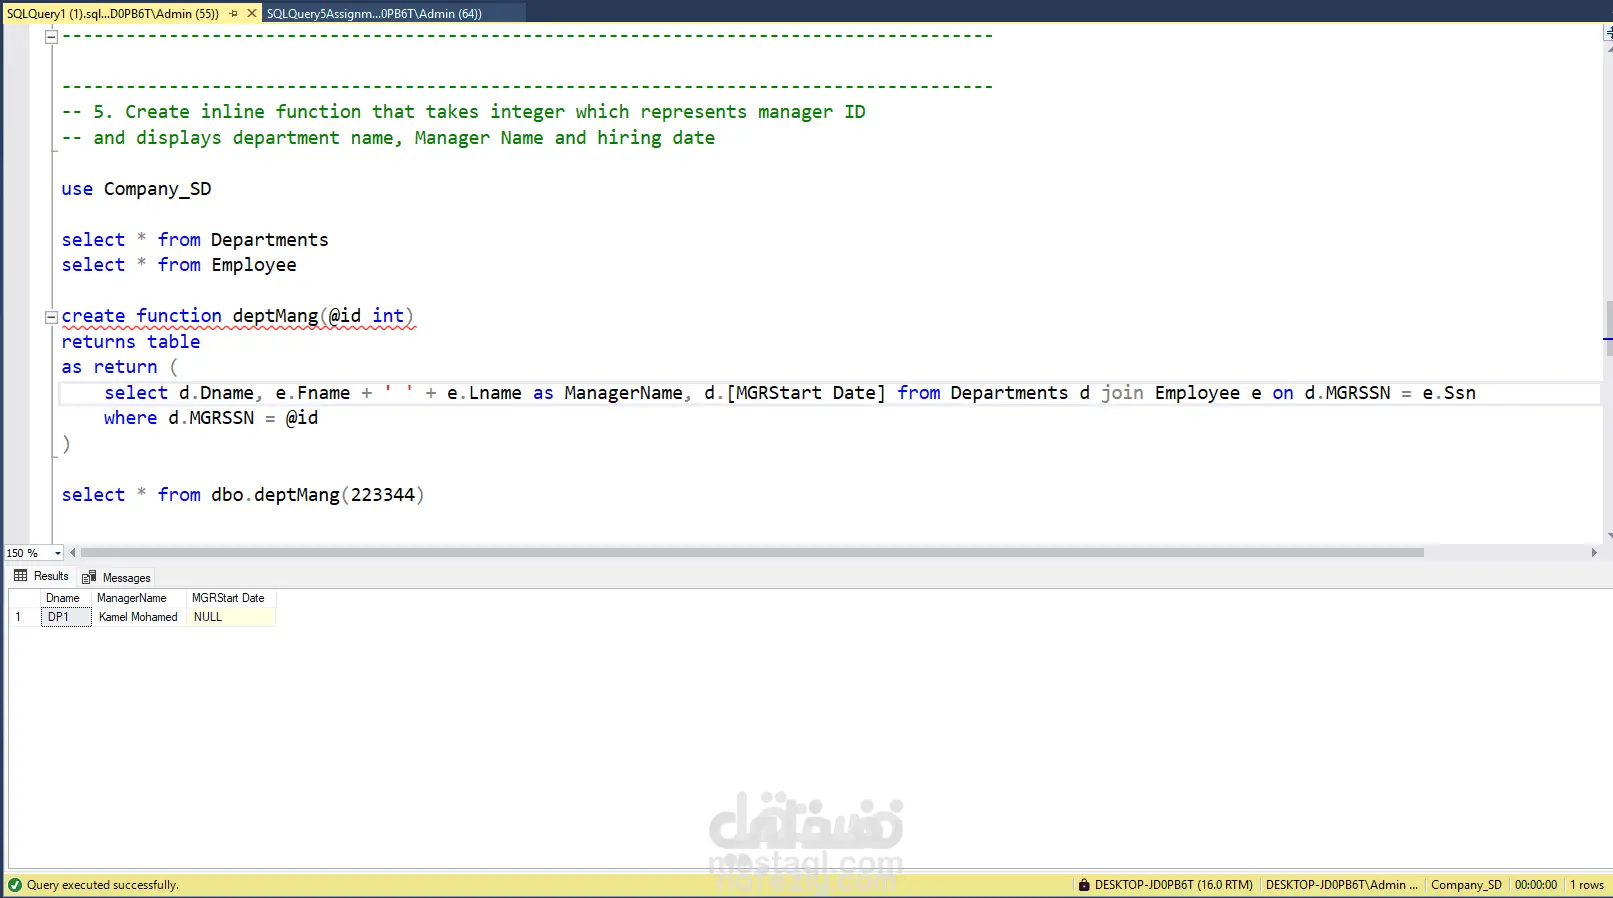This screenshot has height=898, width=1613.
Task: Select the MGRStart Date column header
Action: [230, 598]
